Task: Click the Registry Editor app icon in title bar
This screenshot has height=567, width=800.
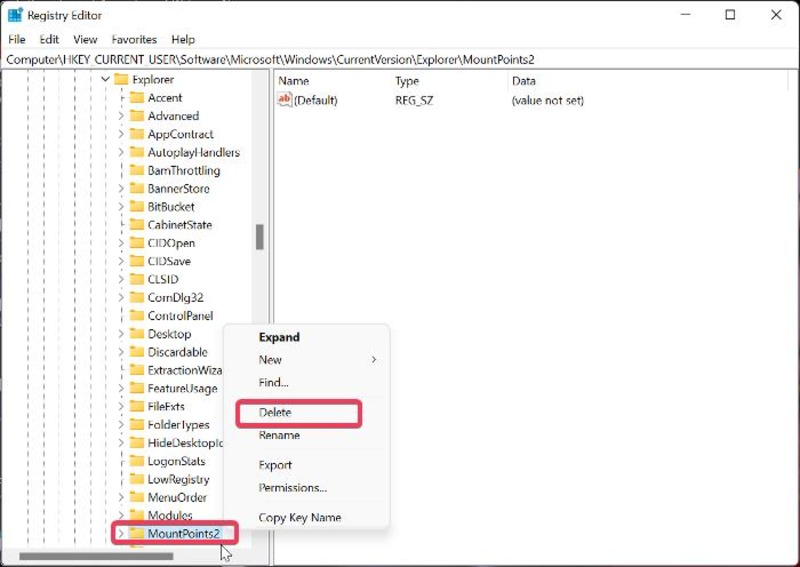Action: 15,15
